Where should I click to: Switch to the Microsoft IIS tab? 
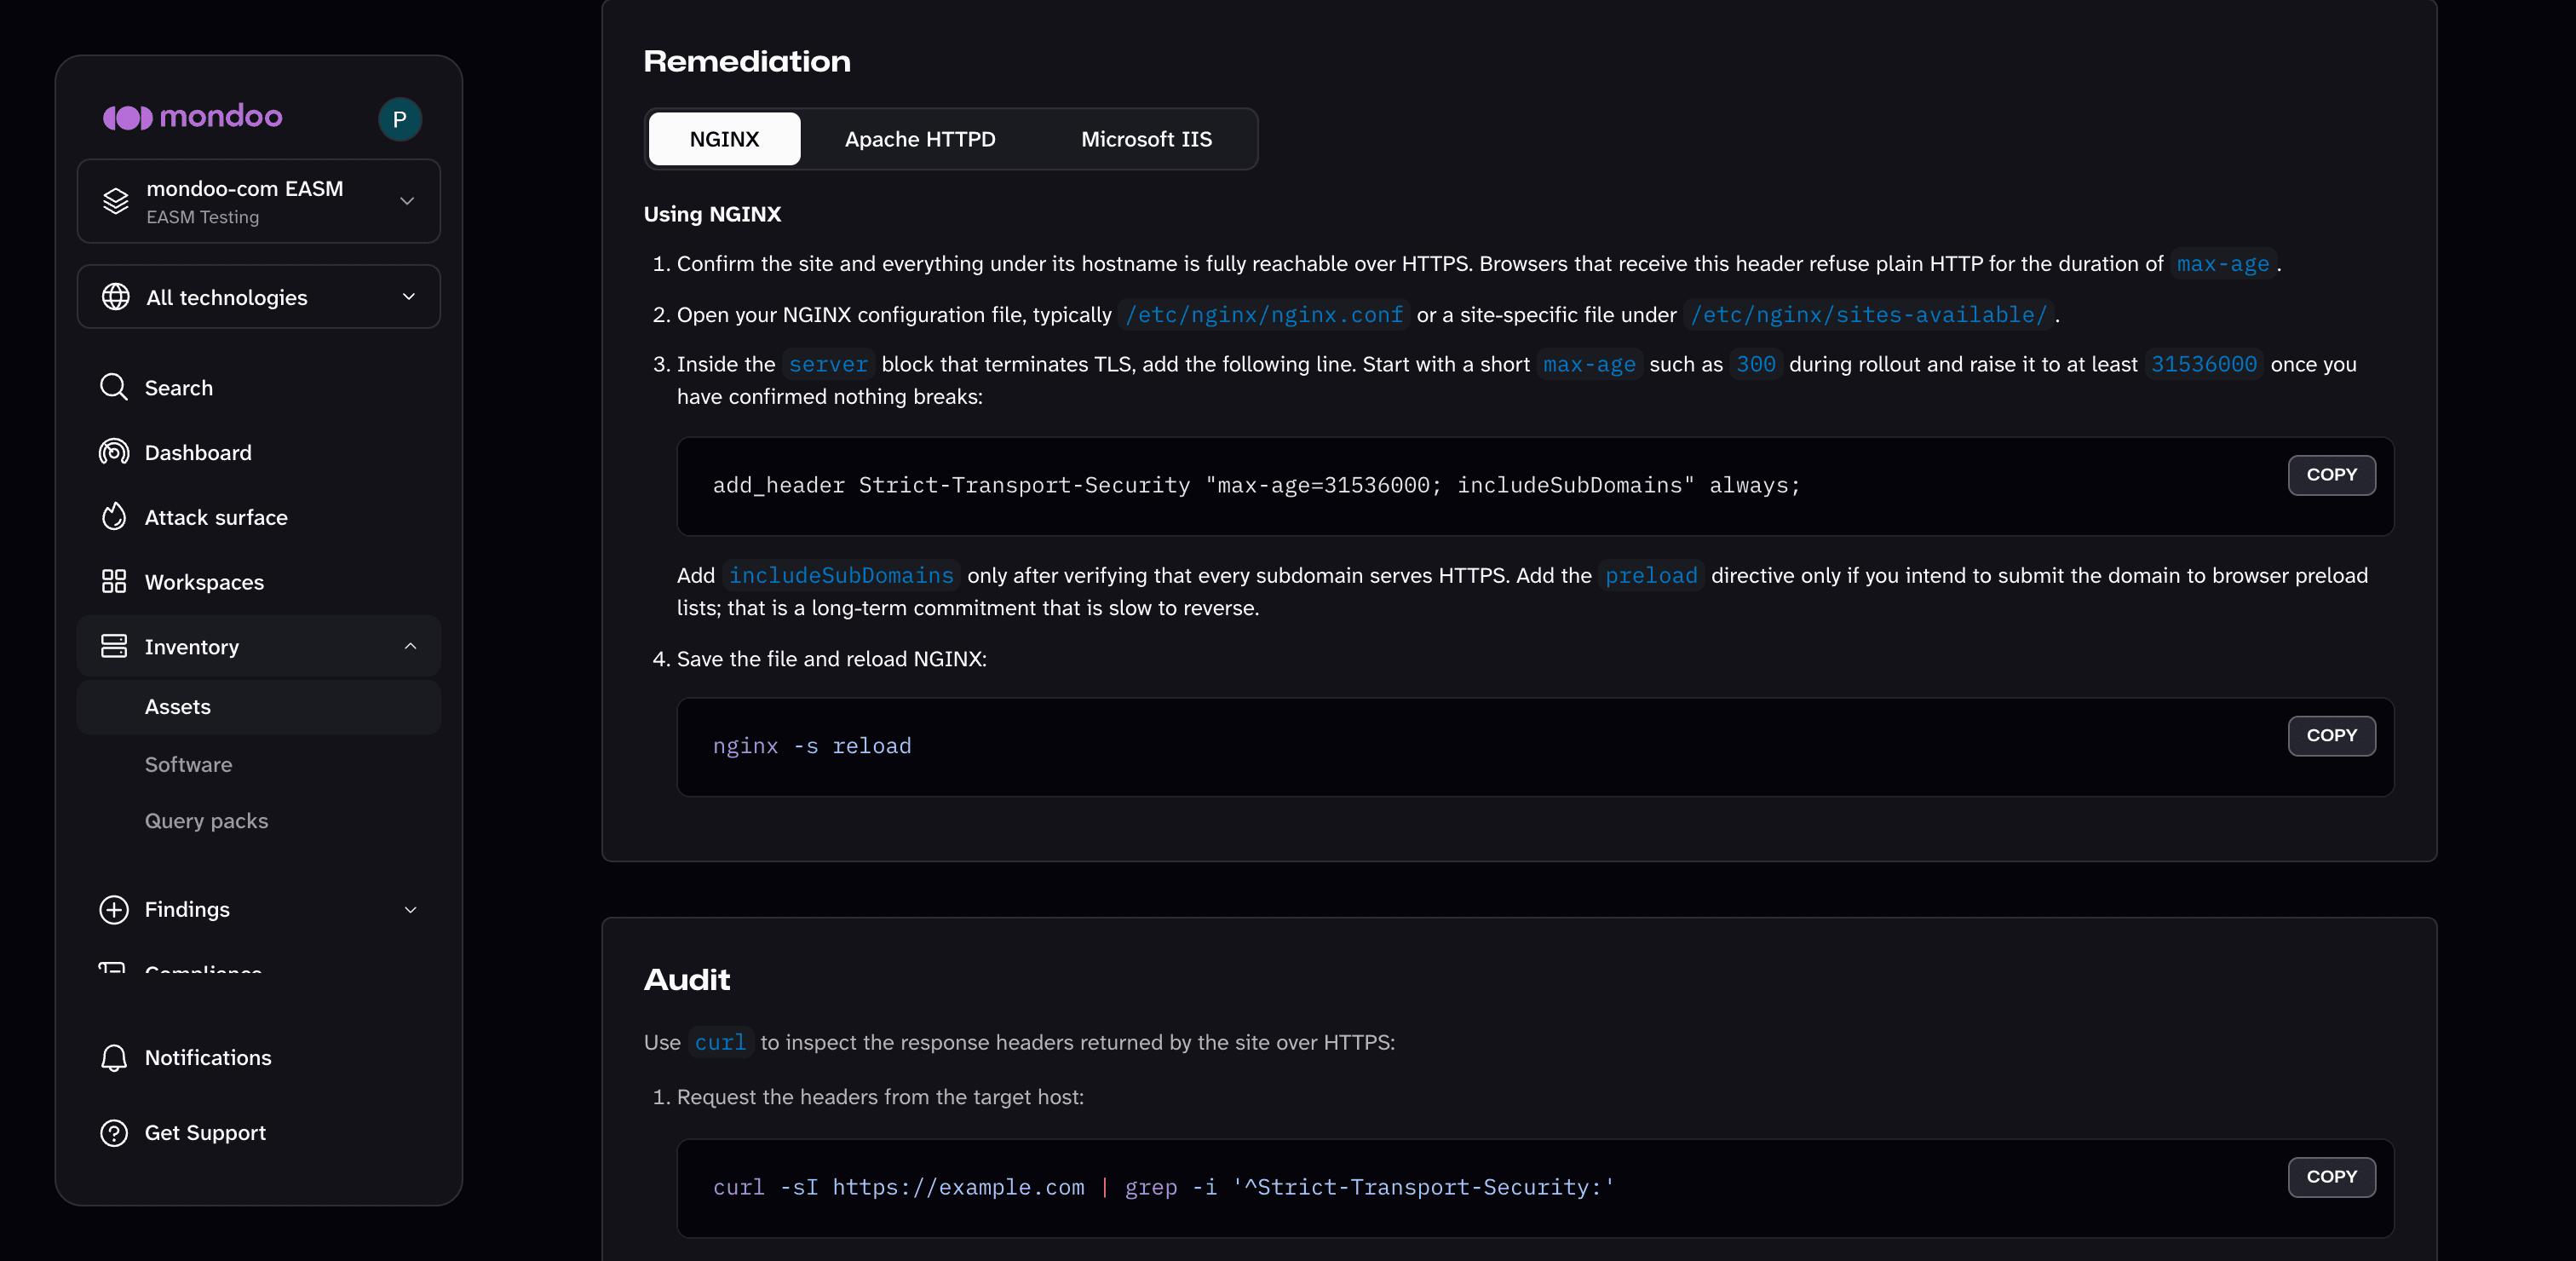point(1146,139)
